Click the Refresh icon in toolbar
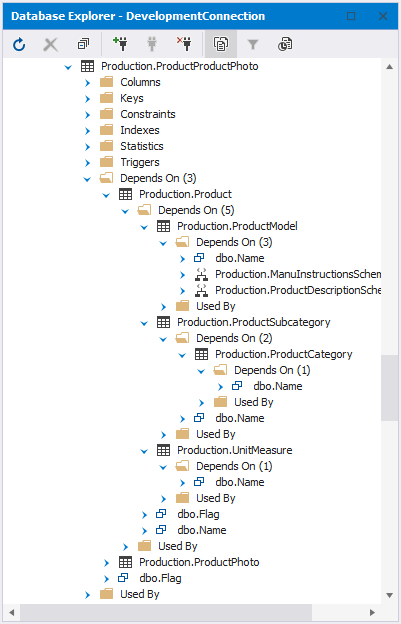 coord(19,44)
